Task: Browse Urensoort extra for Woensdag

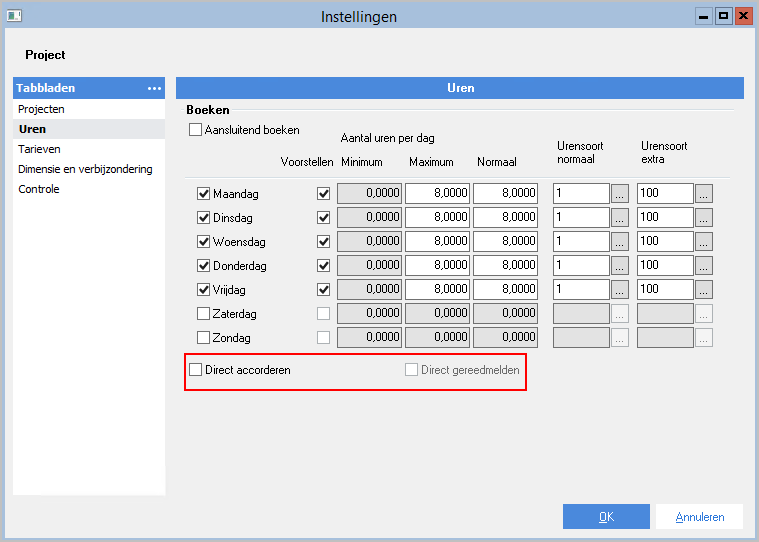Action: pos(704,241)
